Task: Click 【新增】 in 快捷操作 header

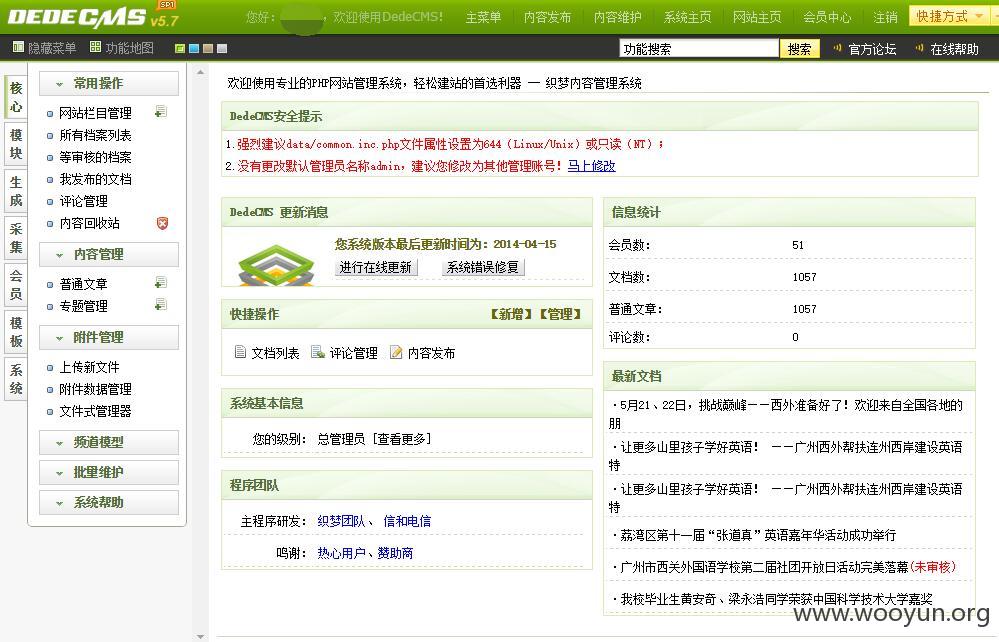Action: [512, 314]
